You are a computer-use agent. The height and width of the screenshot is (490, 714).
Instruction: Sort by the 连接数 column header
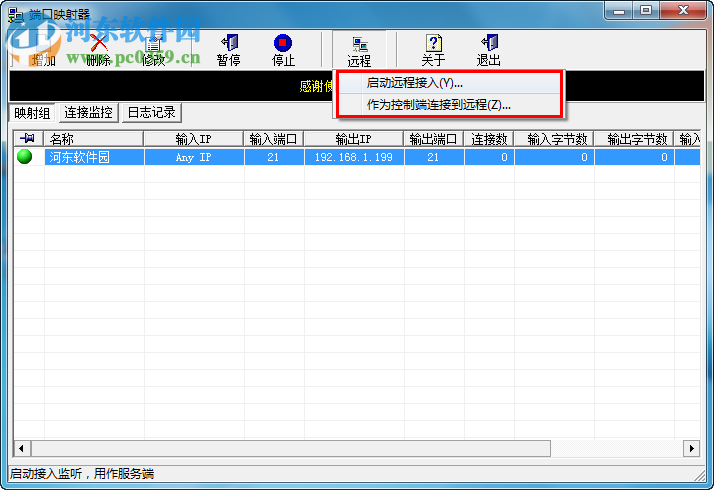tap(489, 139)
